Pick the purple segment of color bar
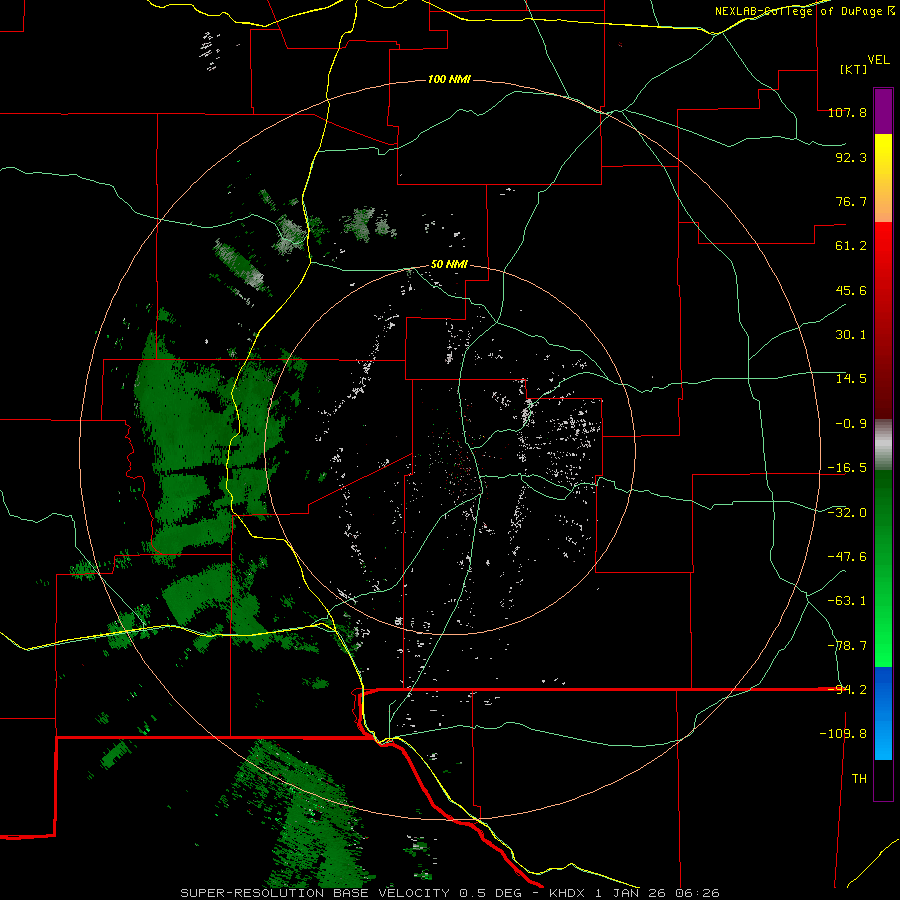Screen dimensions: 900x900 [x=883, y=111]
